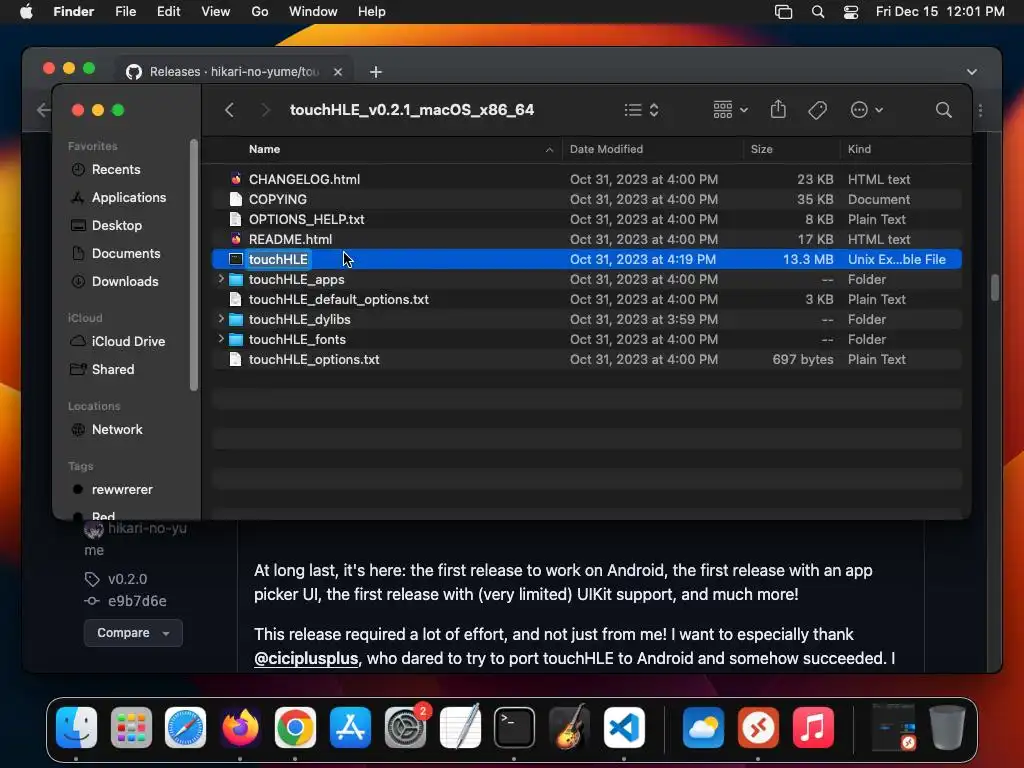Expand the touchHLE_dylibs folder
The image size is (1024, 768).
221,319
